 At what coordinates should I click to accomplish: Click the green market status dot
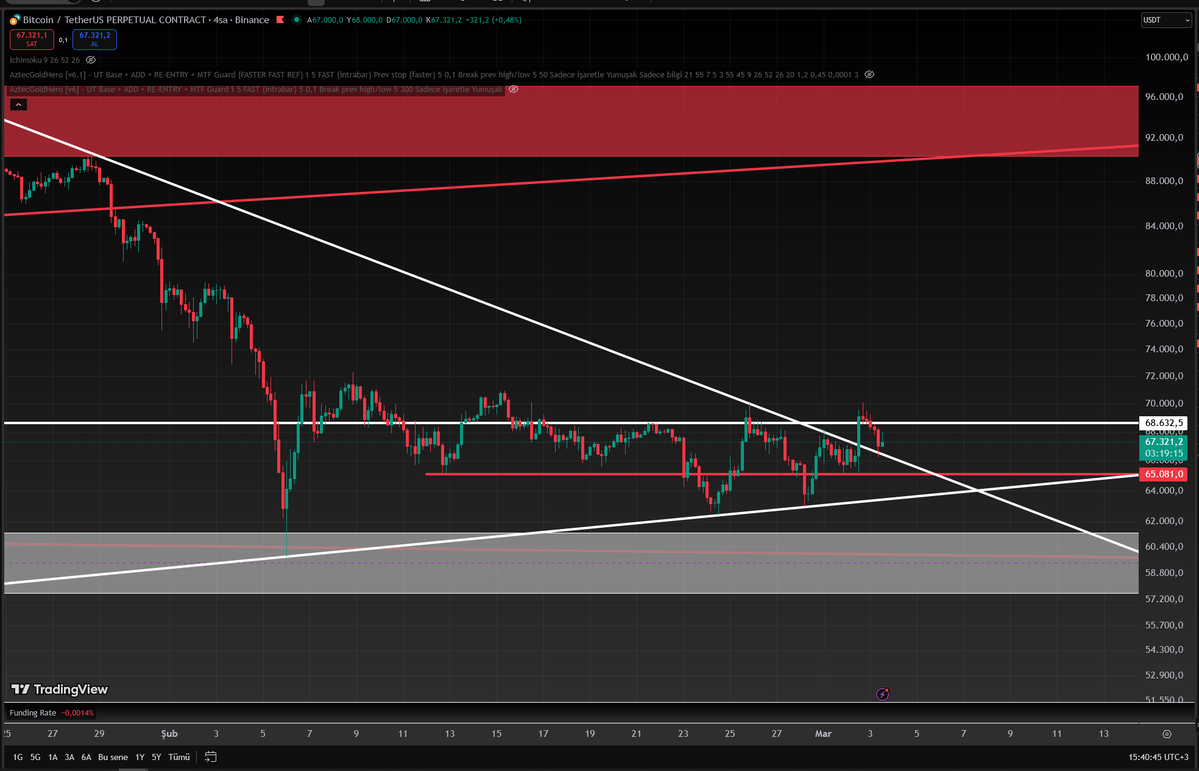[x=297, y=20]
